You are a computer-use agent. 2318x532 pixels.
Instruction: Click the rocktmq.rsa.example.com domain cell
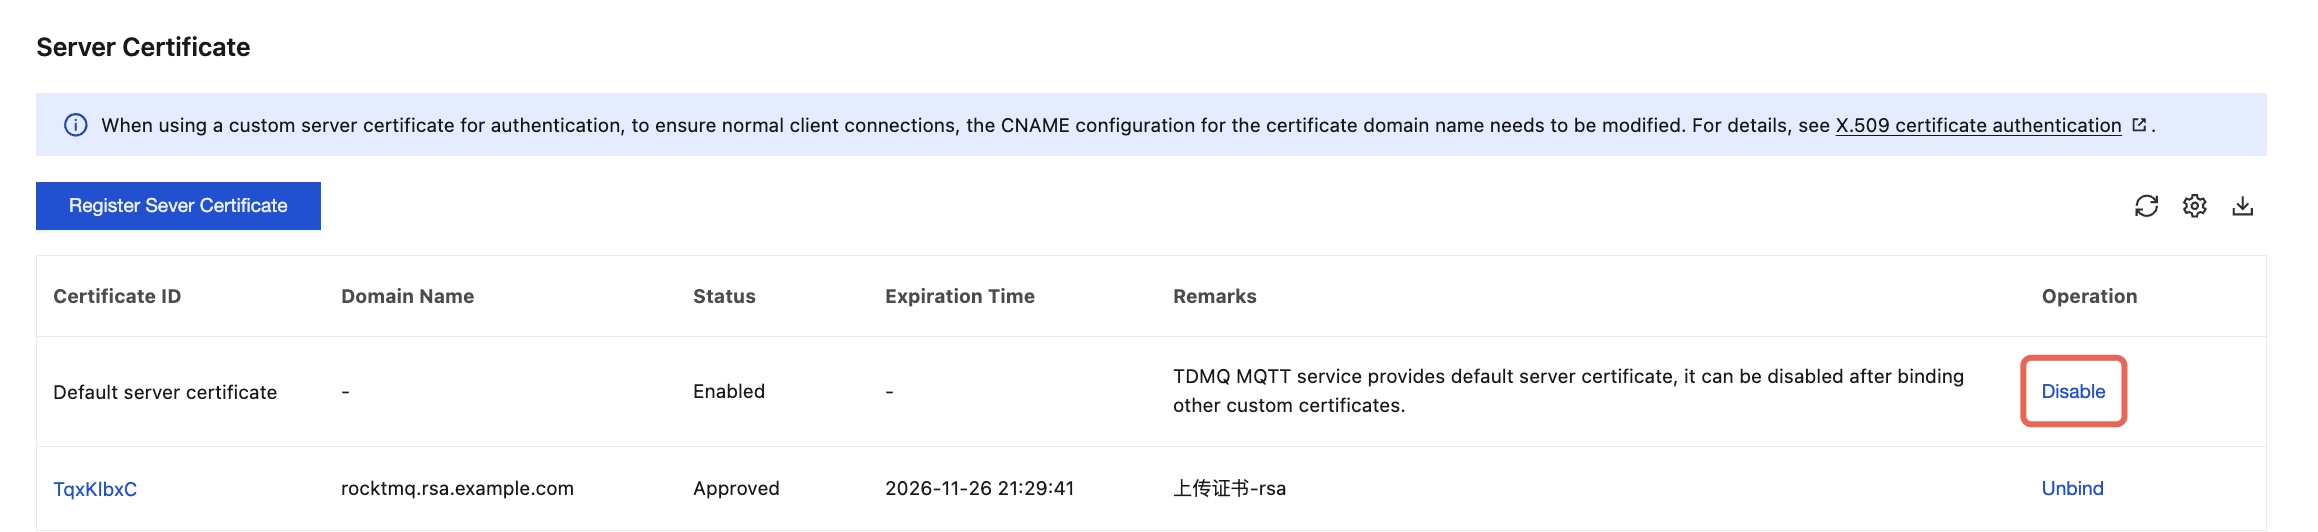457,488
